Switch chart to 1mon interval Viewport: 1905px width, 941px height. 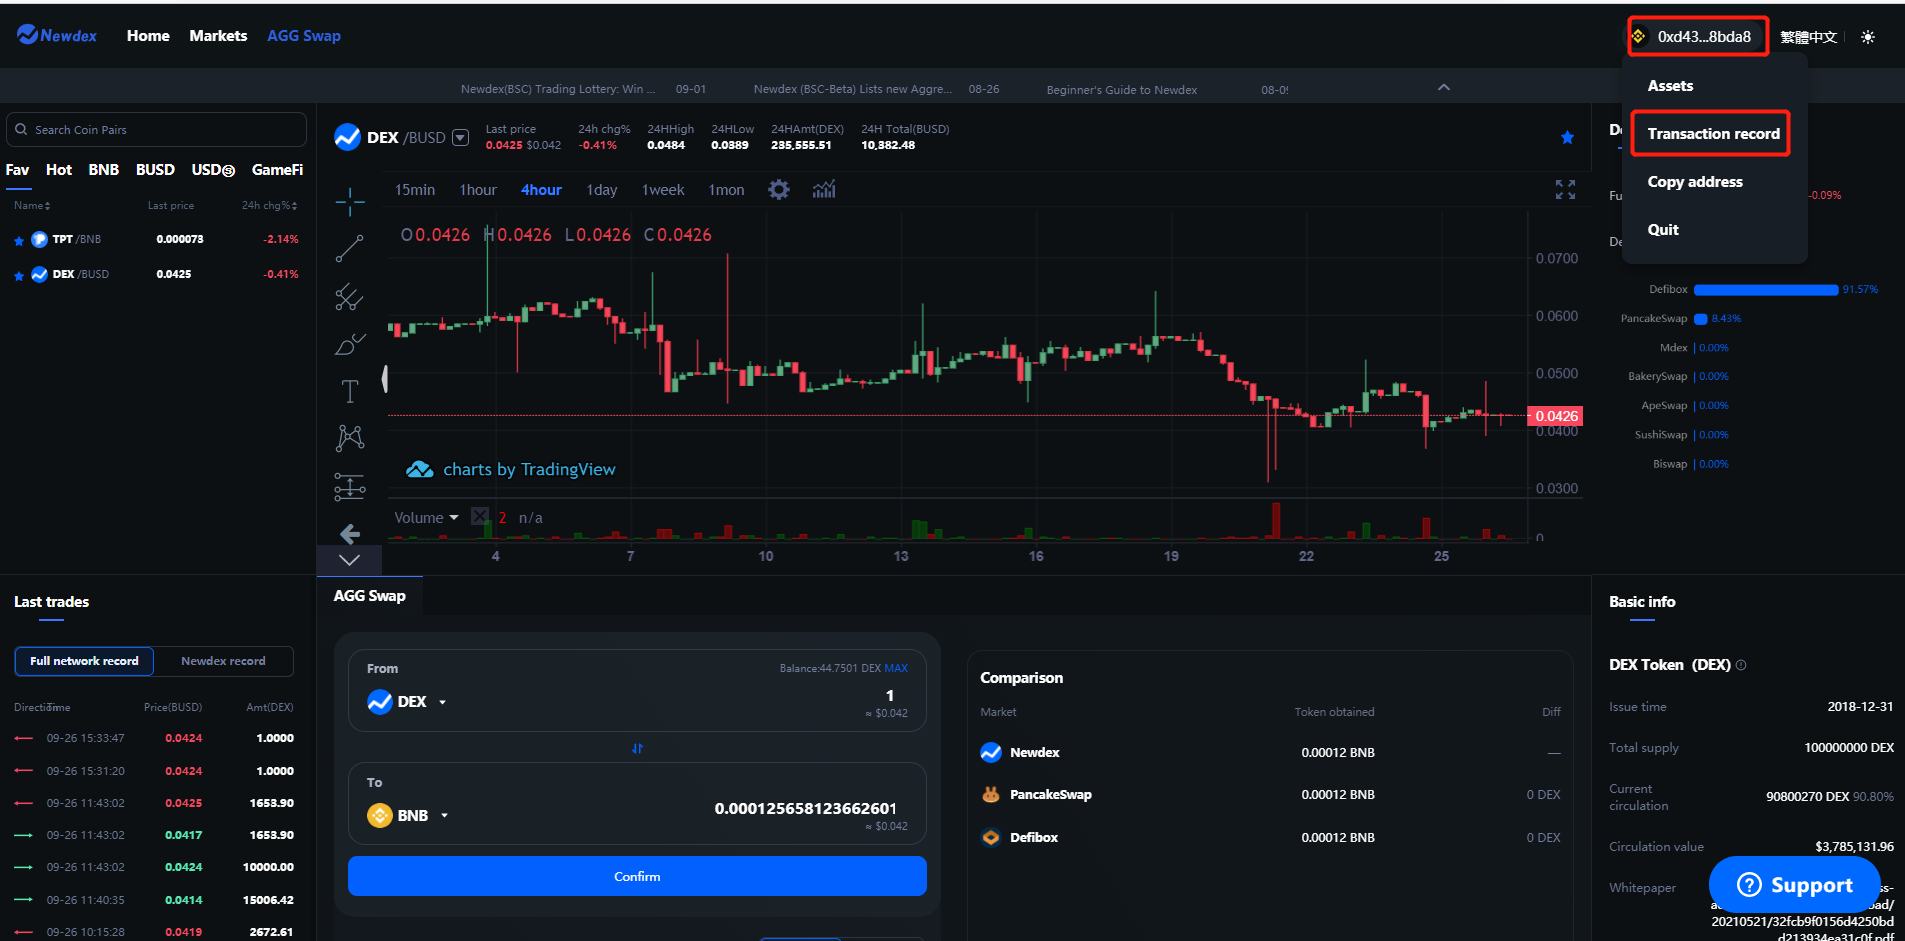click(x=726, y=190)
